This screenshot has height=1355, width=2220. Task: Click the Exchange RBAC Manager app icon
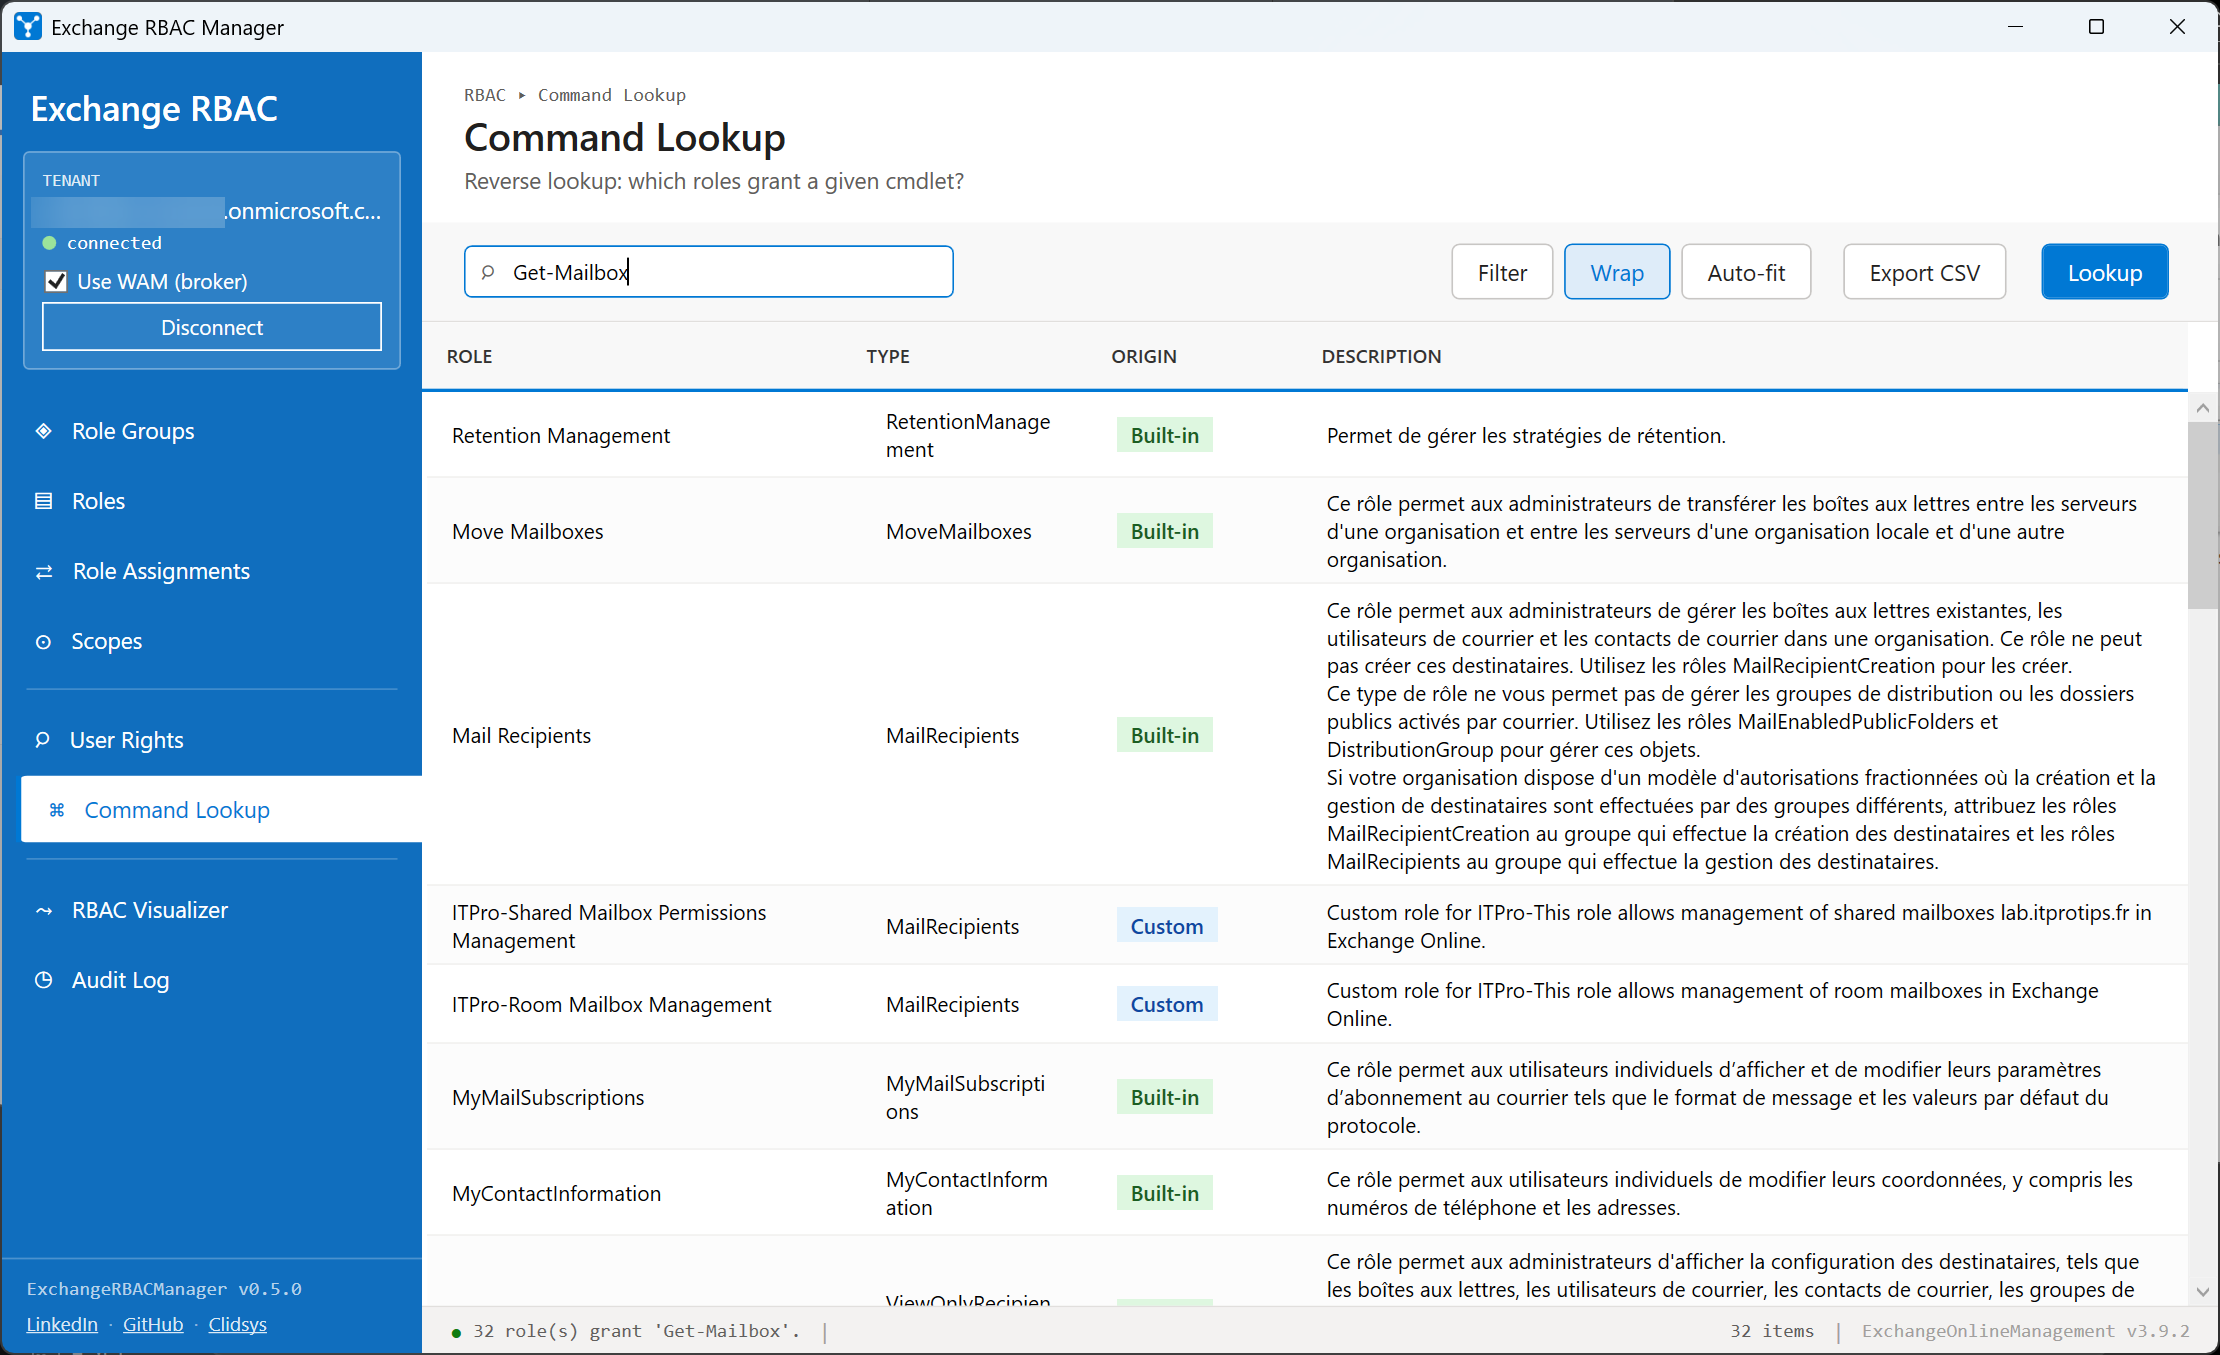click(x=28, y=27)
